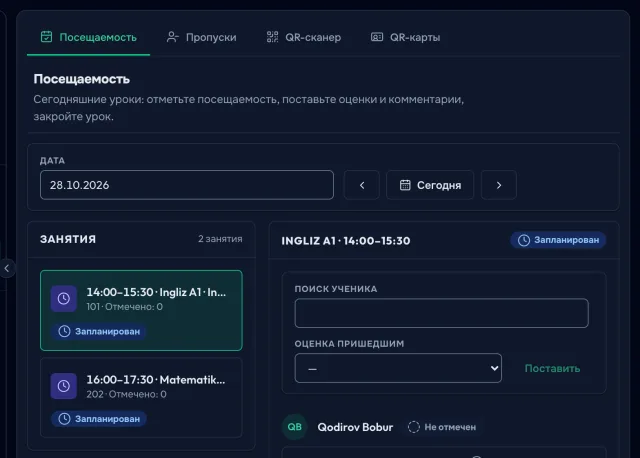Click the Запланирован badge on the Ingliz A1 card
This screenshot has height=458, width=640.
click(99, 331)
